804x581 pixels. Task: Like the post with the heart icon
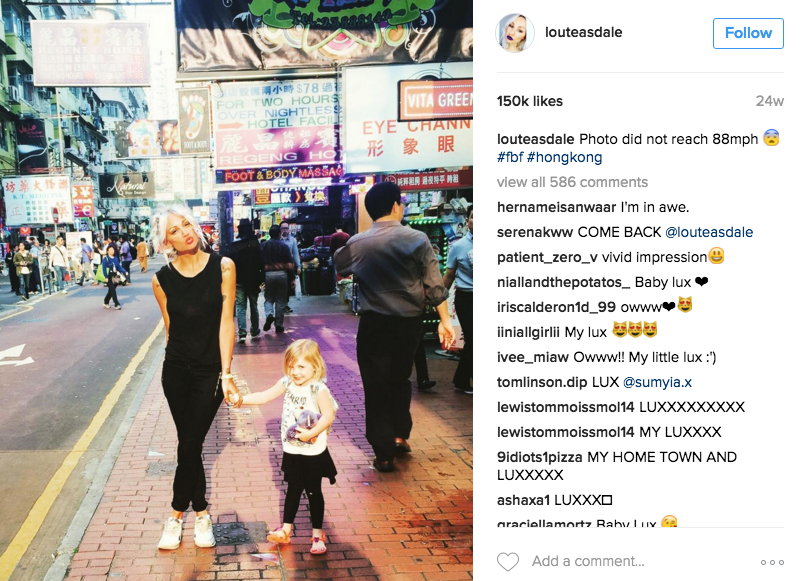pos(508,562)
